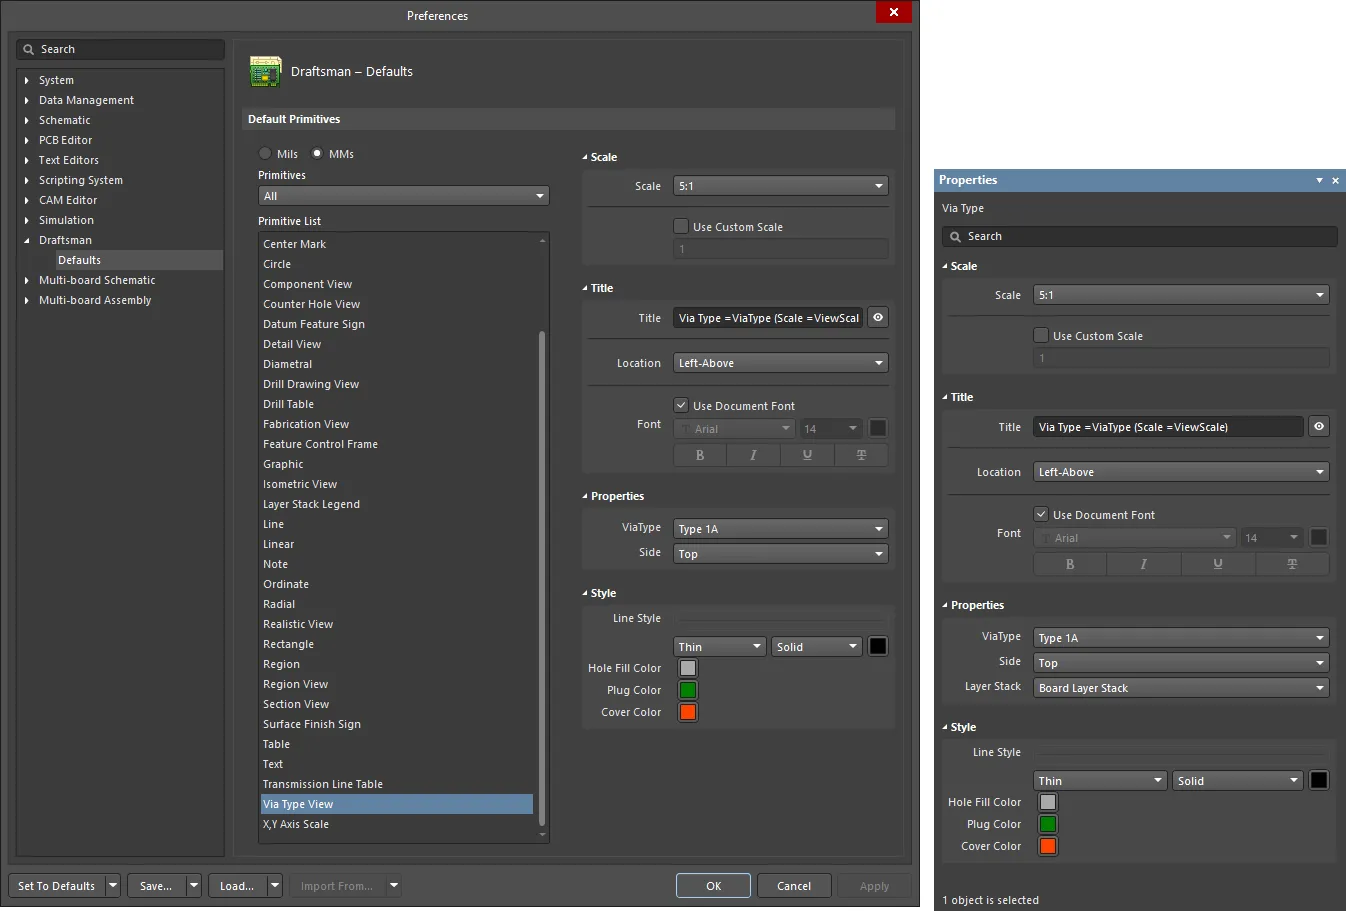1346x911 pixels.
Task: Change the orange Cover Color swatch
Action: coord(688,712)
